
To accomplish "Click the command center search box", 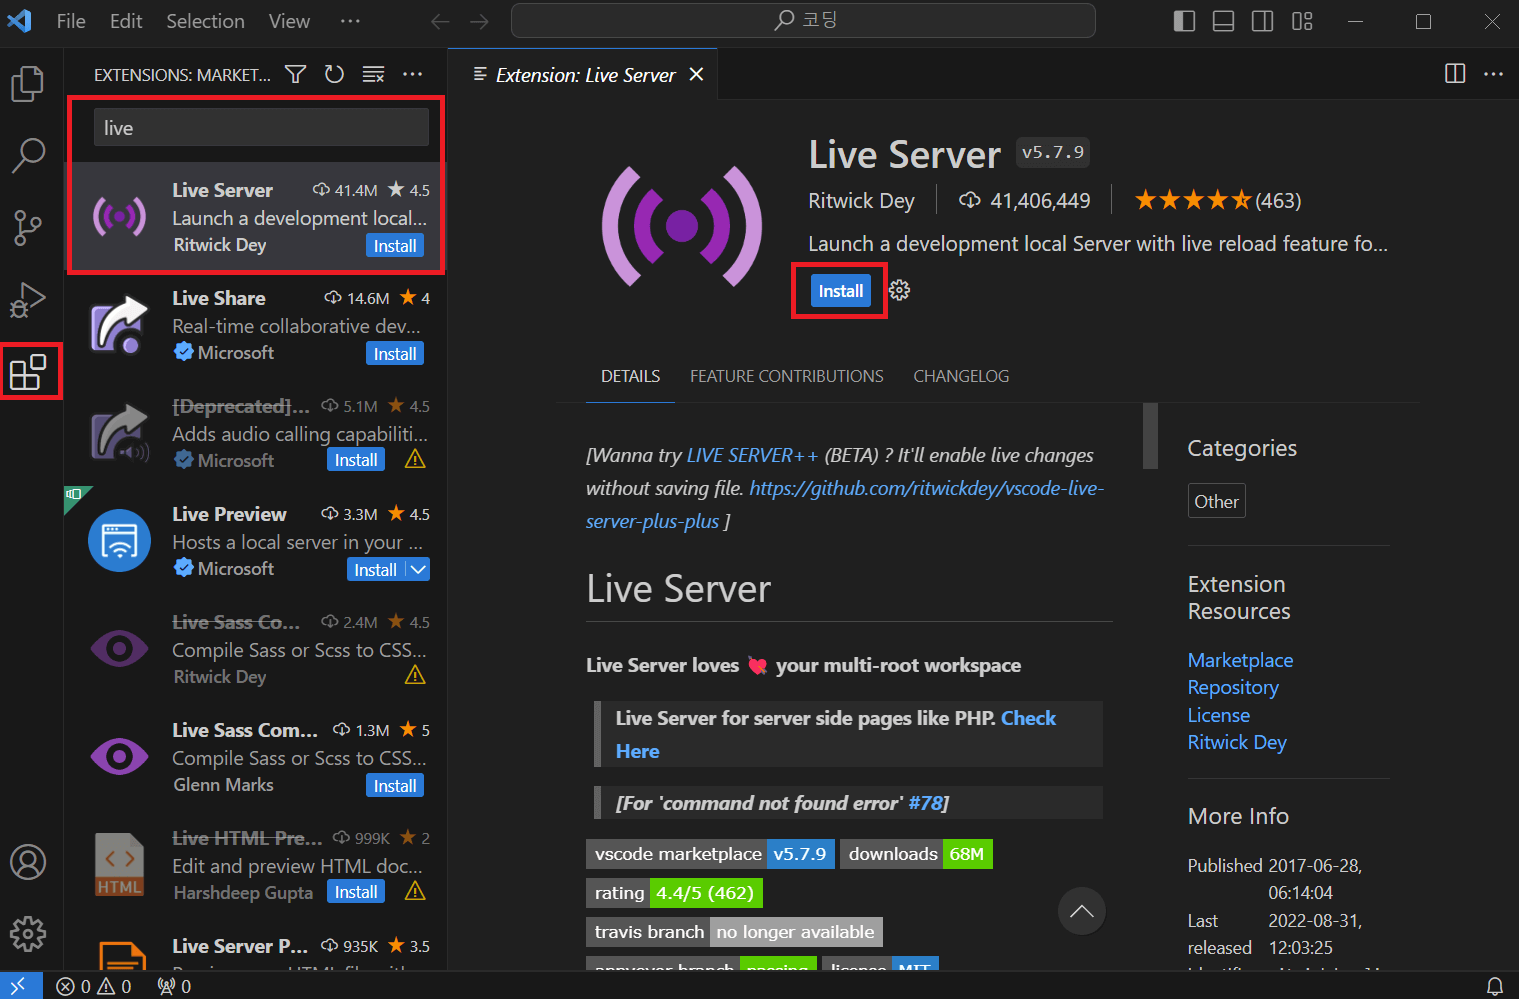I will (x=803, y=21).
